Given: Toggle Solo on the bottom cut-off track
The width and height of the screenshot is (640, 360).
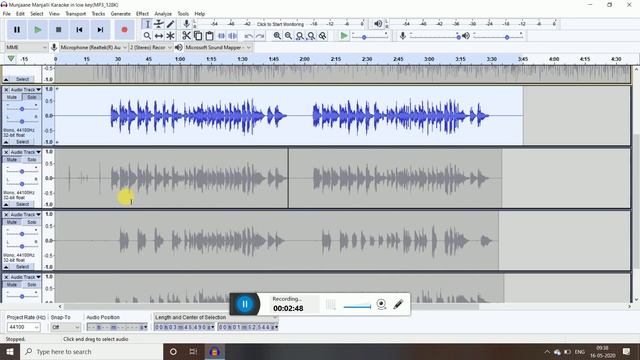Looking at the screenshot, I should pos(31,284).
